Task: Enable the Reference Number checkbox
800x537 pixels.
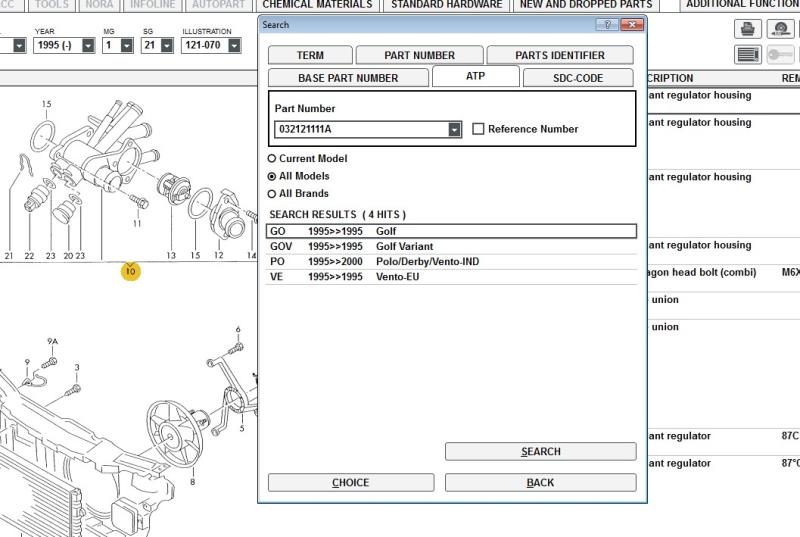Action: 478,129
